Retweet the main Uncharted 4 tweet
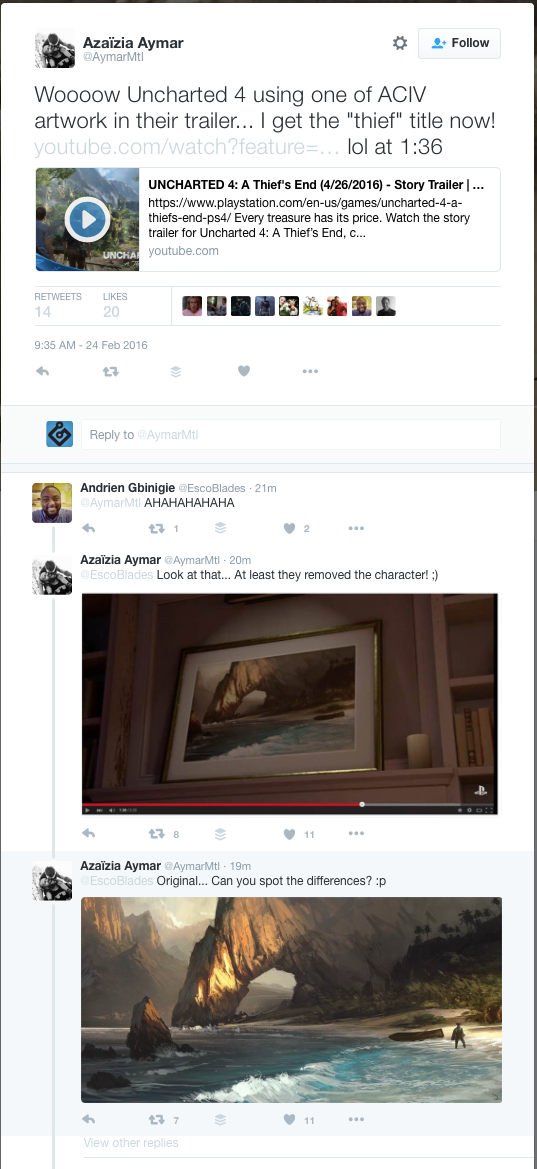 pyautogui.click(x=110, y=371)
